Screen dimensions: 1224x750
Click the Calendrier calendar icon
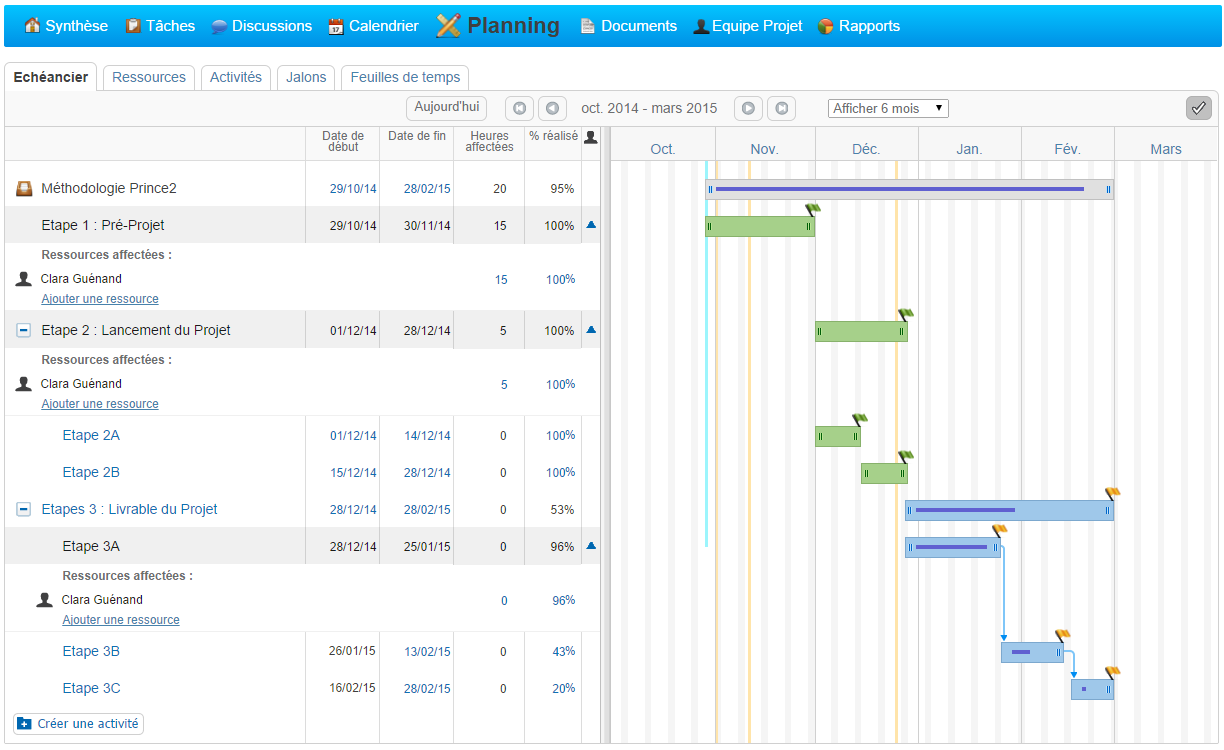(336, 27)
